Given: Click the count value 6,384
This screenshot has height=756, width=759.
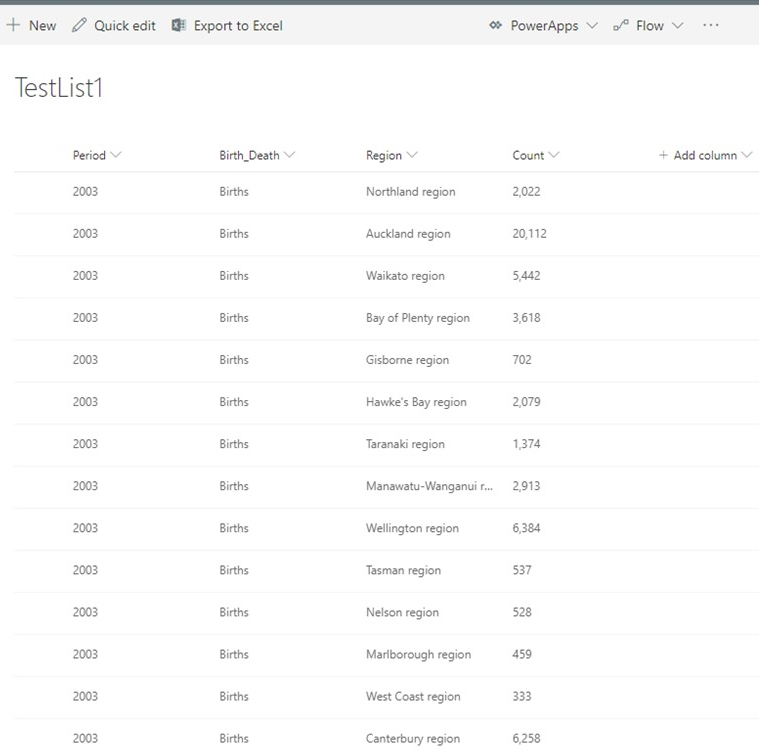Looking at the screenshot, I should [x=526, y=528].
